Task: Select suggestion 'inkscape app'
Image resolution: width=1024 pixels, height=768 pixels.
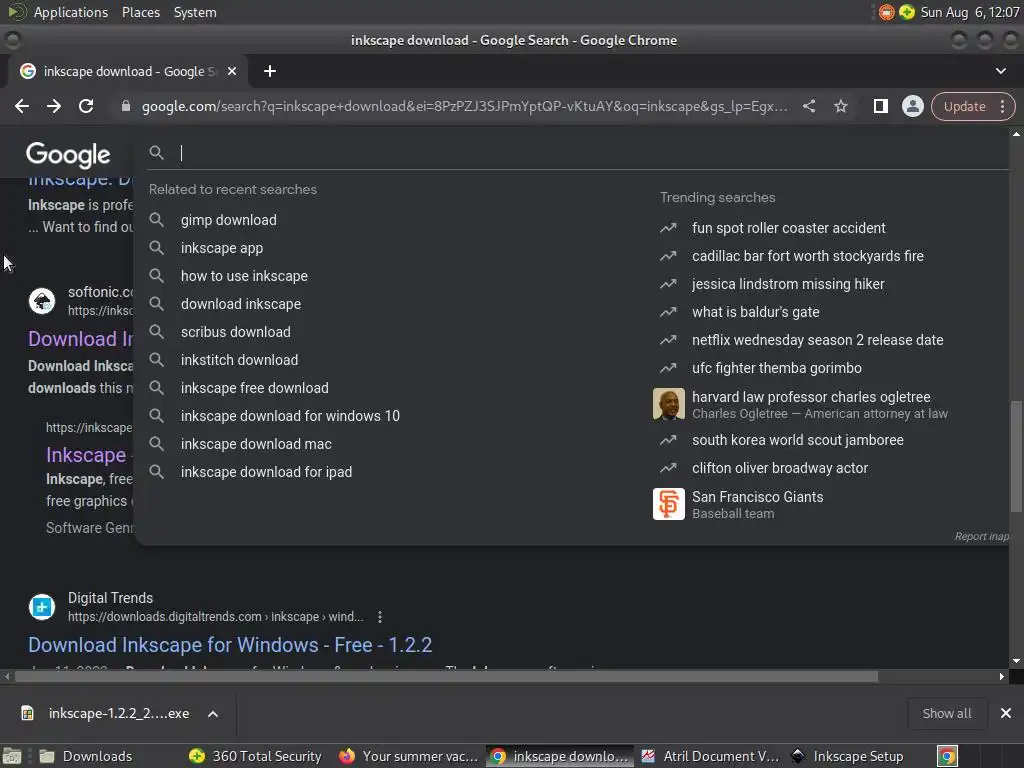Action: (x=222, y=248)
